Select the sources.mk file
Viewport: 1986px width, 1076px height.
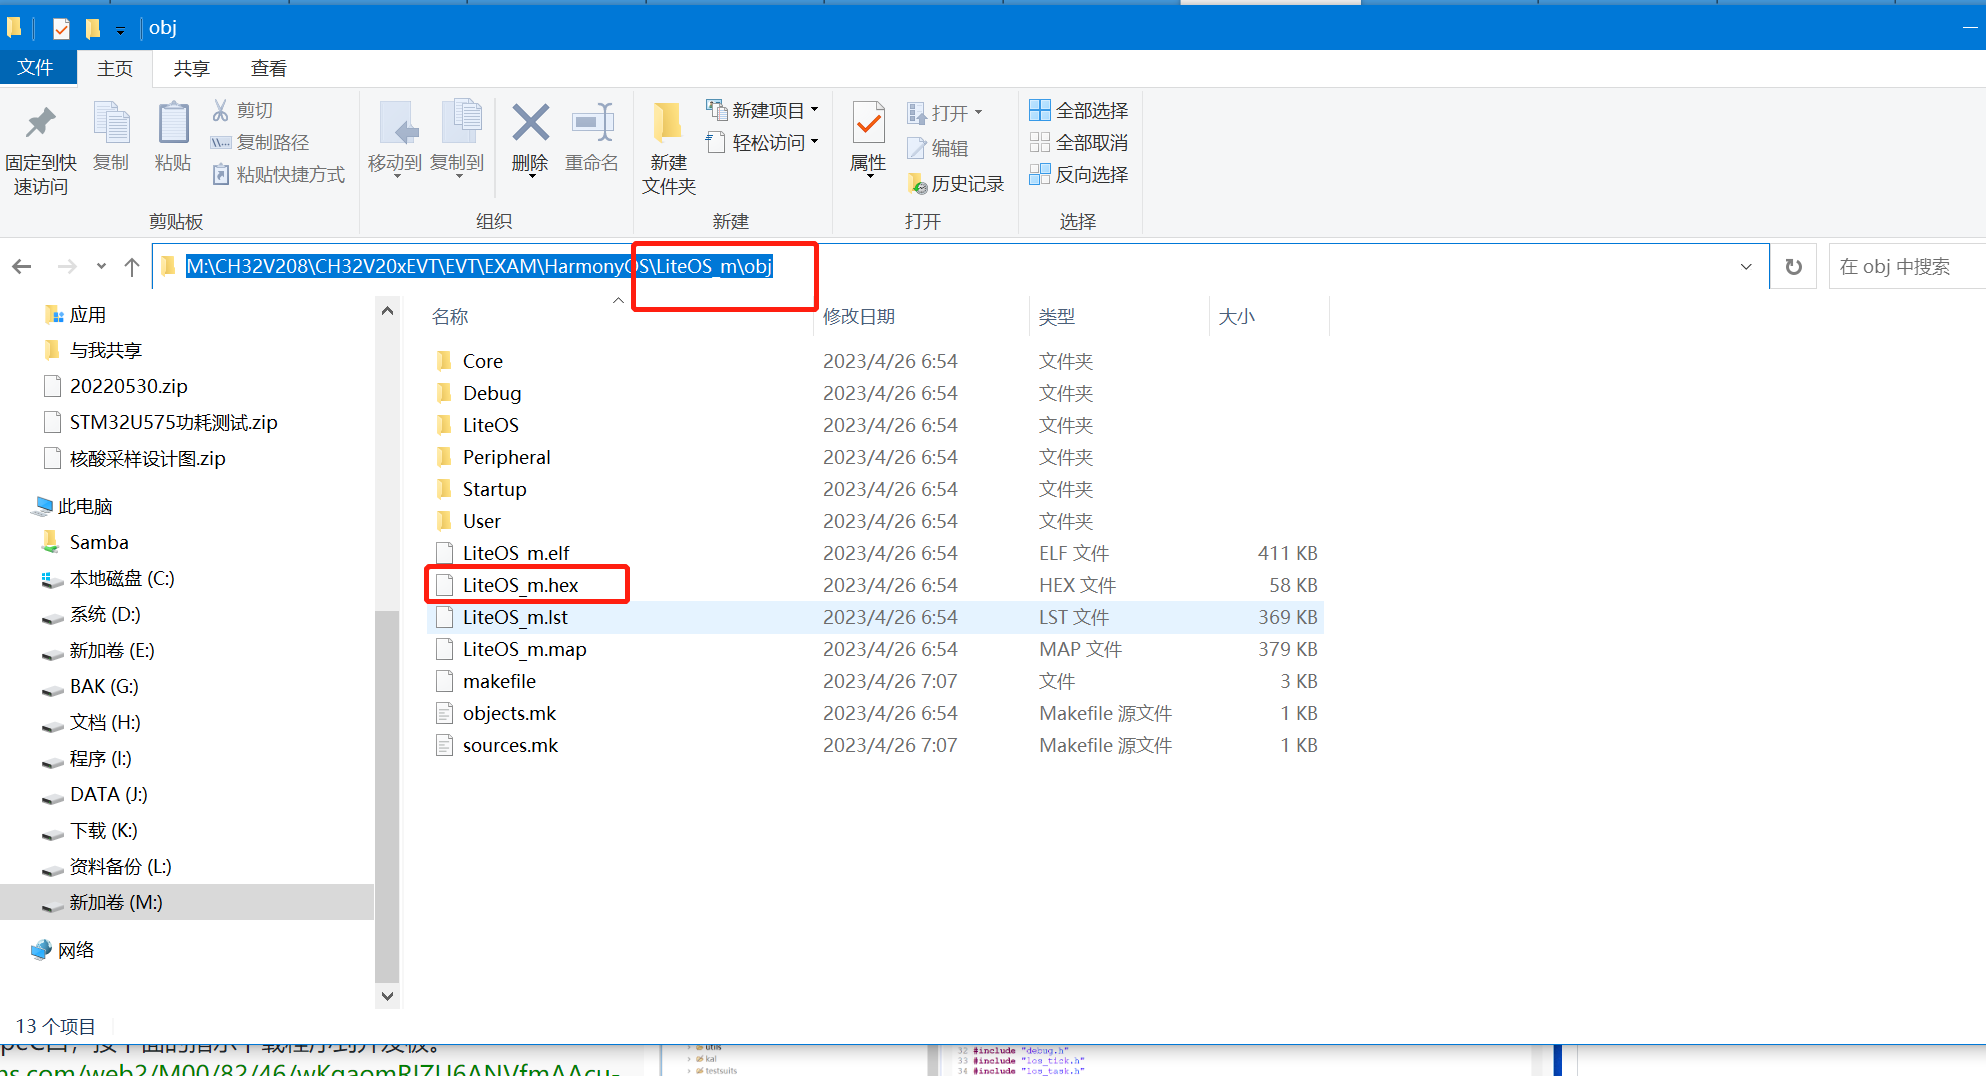[509, 745]
